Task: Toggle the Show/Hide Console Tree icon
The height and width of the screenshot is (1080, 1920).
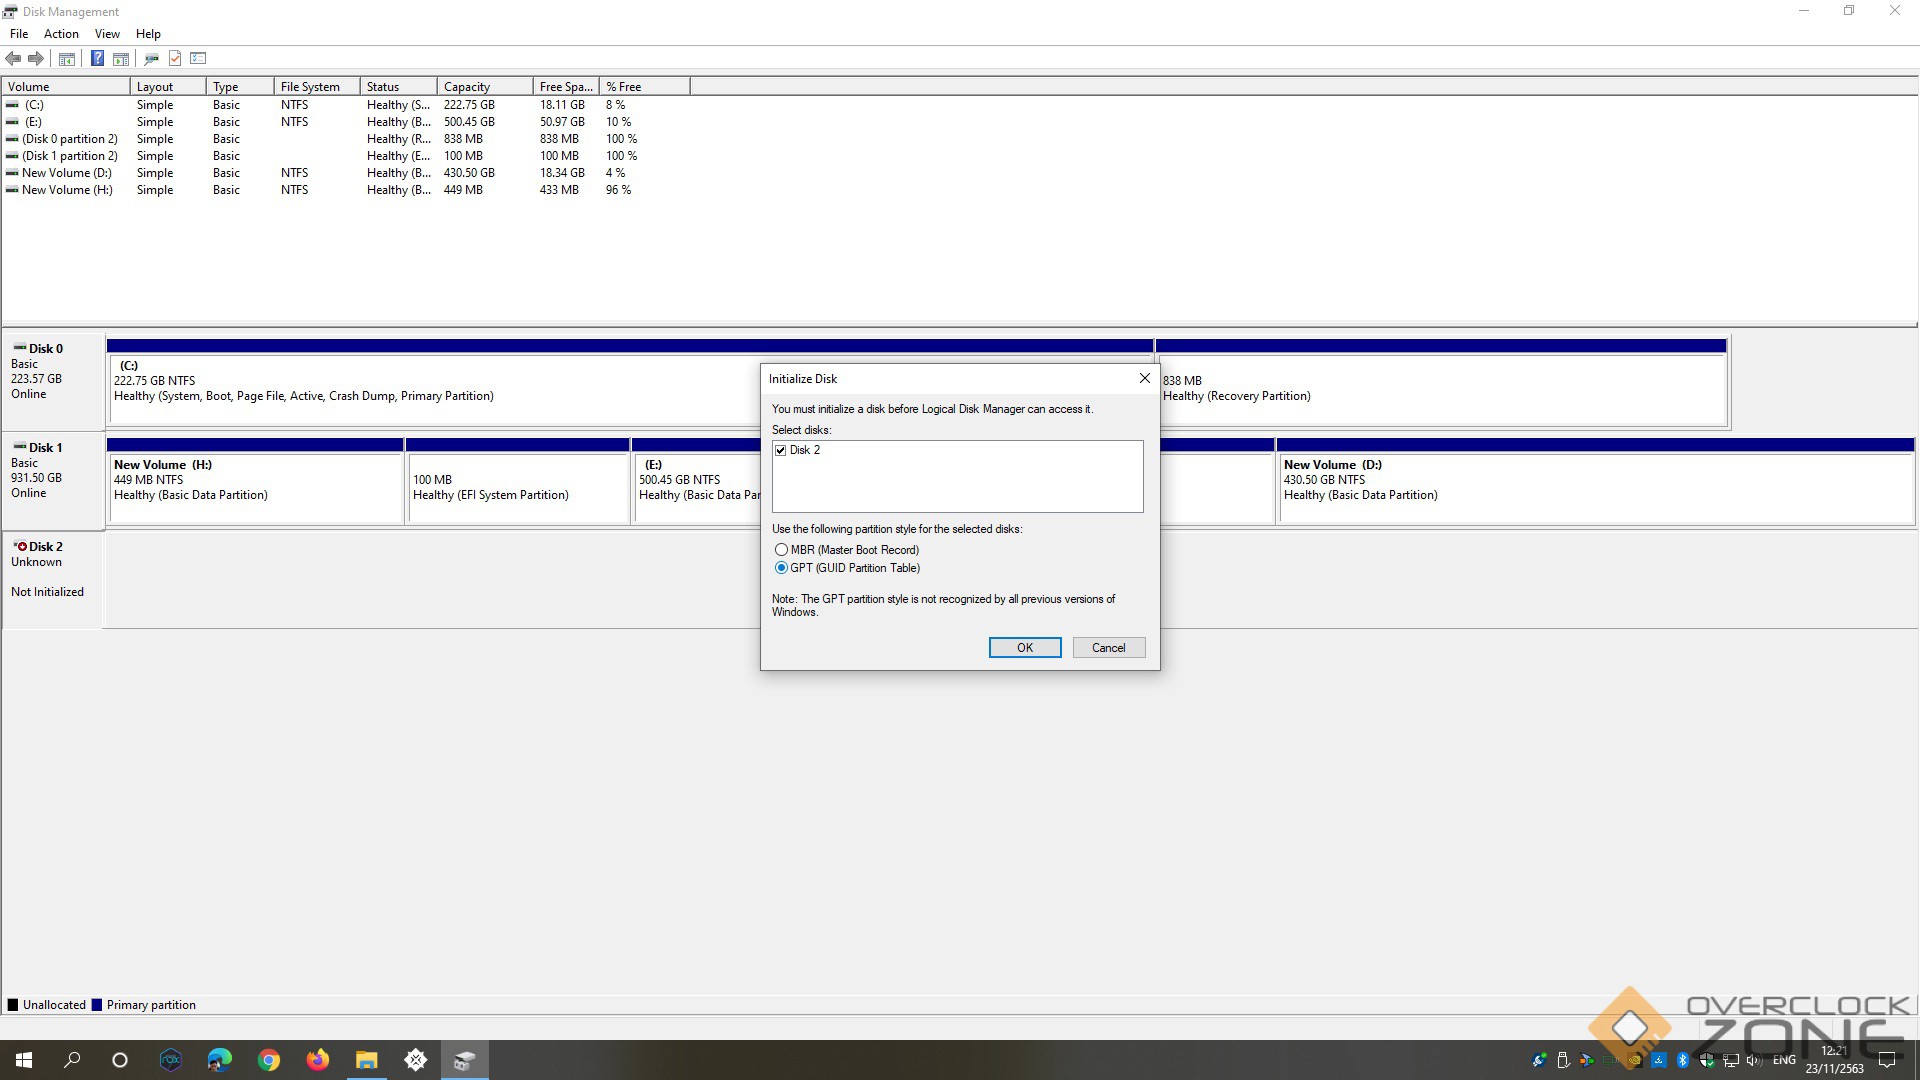Action: [x=67, y=59]
